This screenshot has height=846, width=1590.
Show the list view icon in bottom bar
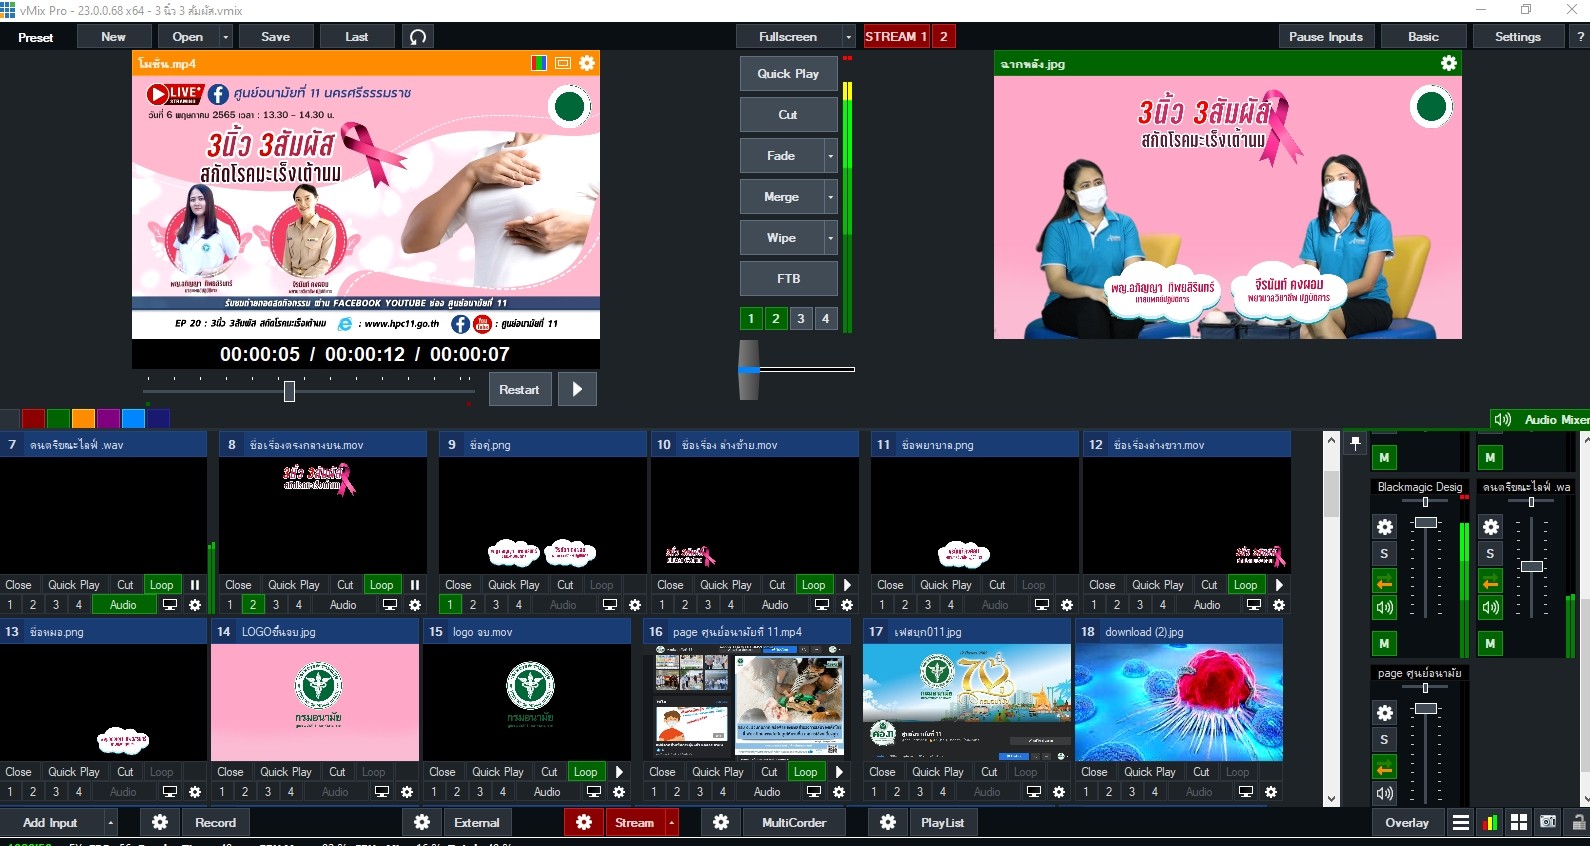click(1461, 822)
